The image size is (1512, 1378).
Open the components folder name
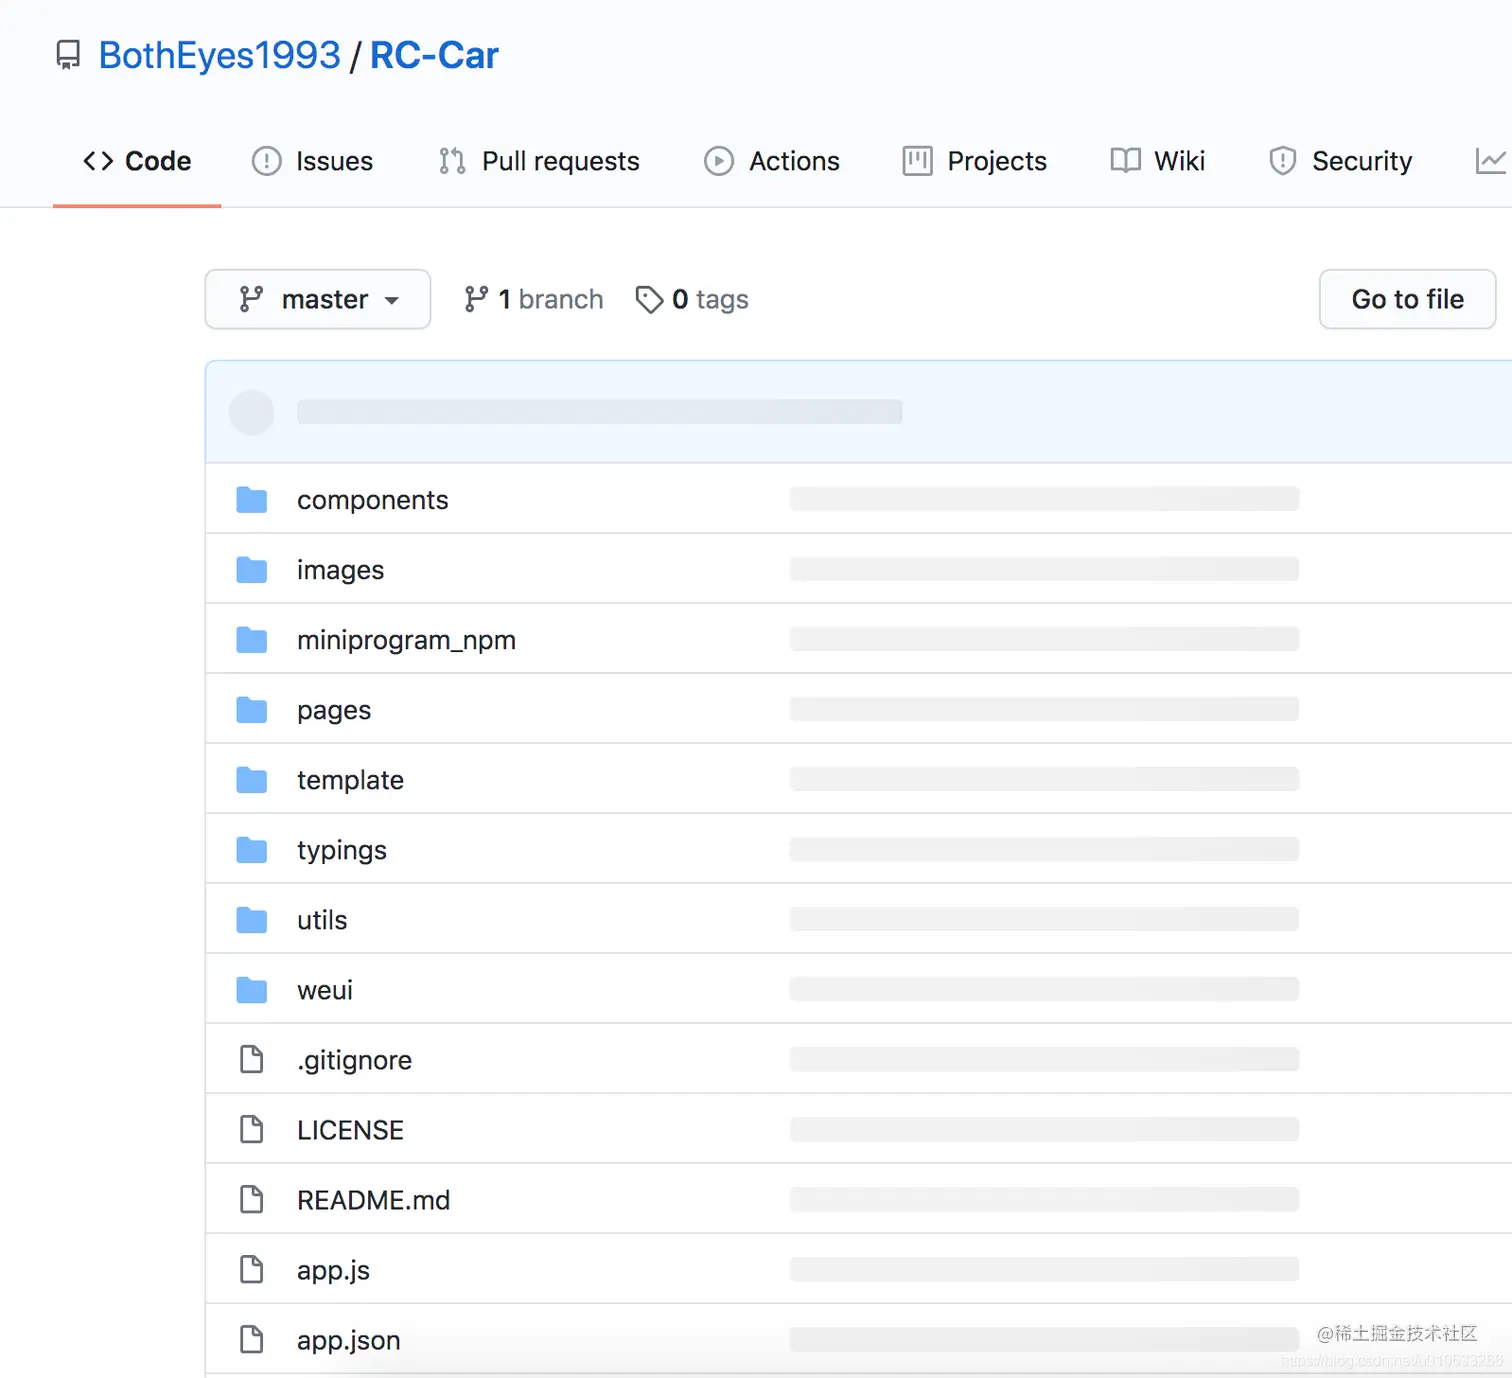pyautogui.click(x=373, y=500)
